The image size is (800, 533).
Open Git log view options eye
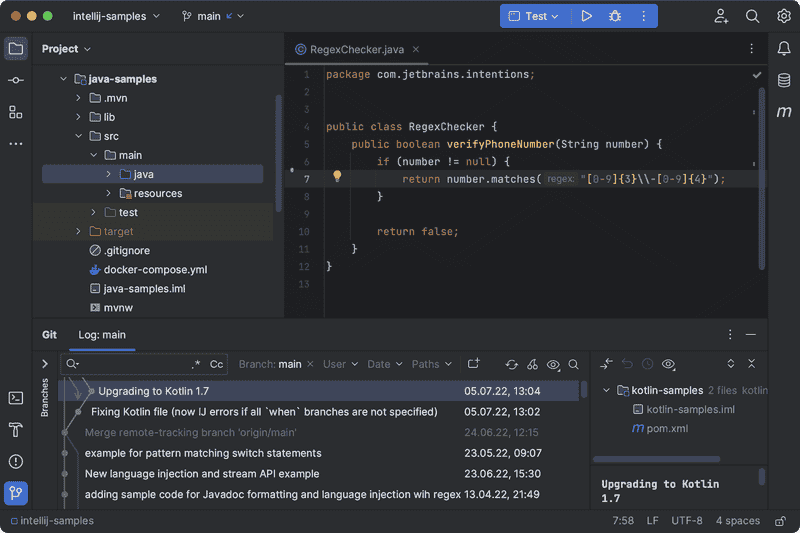[x=553, y=364]
